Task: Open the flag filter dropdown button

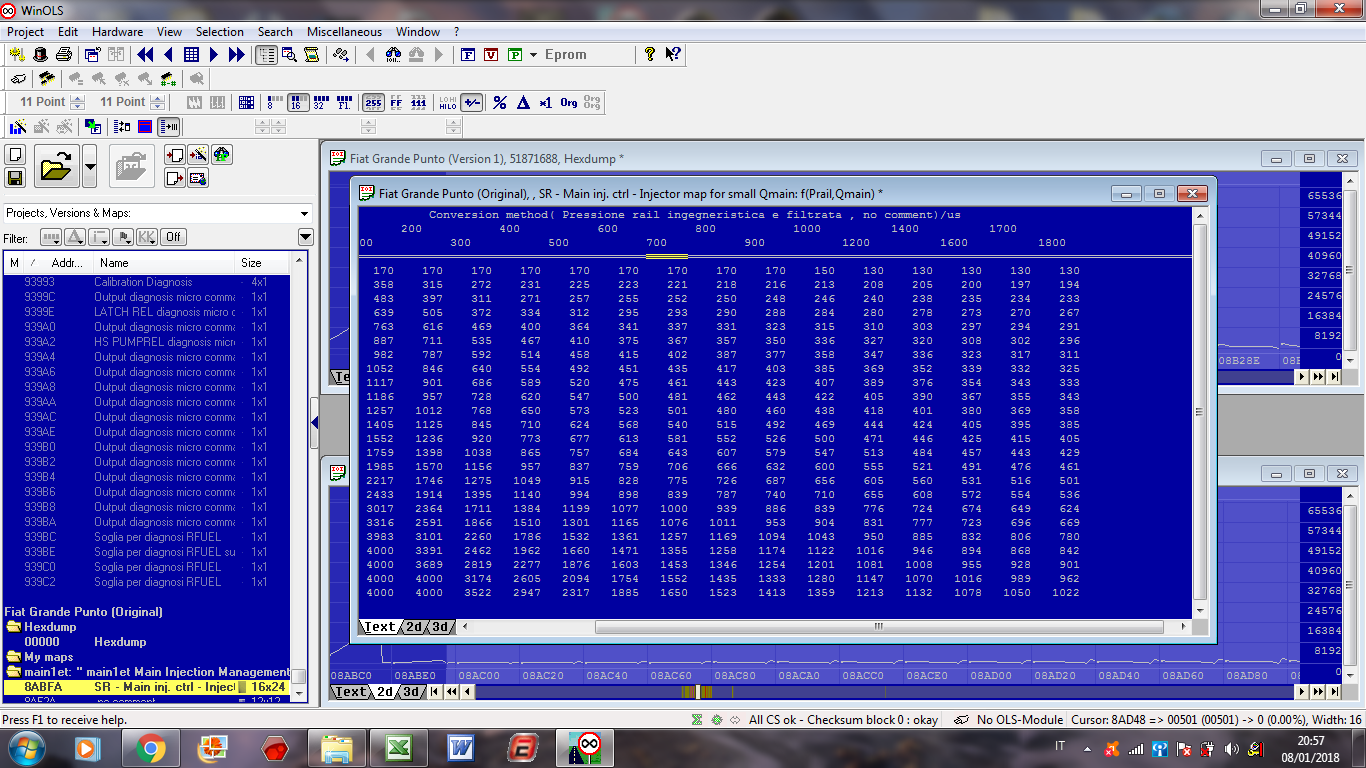Action: coord(123,237)
